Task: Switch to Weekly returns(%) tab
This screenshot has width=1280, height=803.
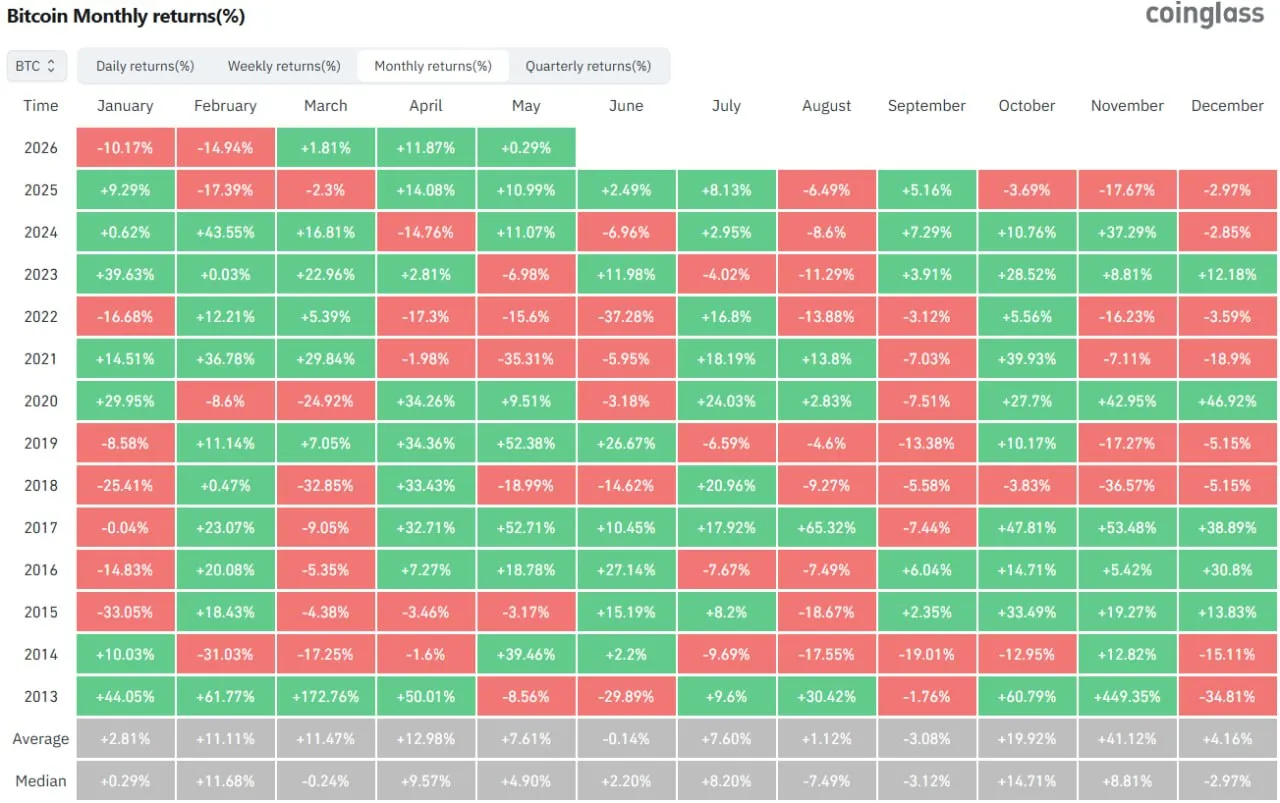Action: point(284,66)
